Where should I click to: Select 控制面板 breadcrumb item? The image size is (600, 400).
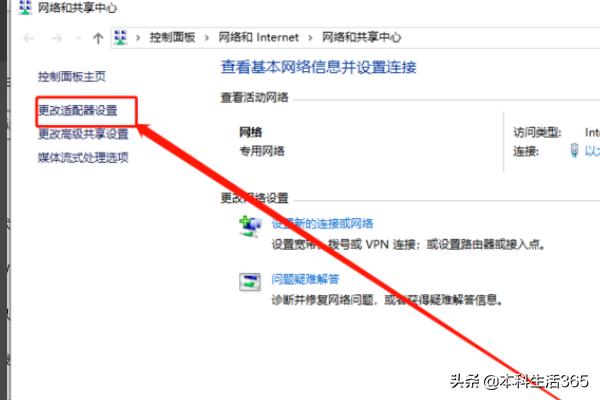point(172,37)
